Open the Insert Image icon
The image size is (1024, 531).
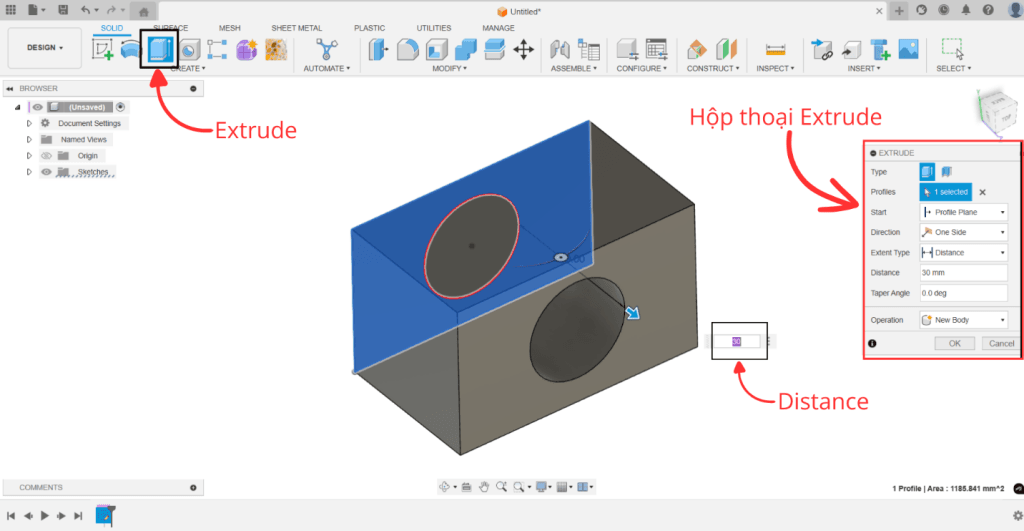(x=908, y=48)
